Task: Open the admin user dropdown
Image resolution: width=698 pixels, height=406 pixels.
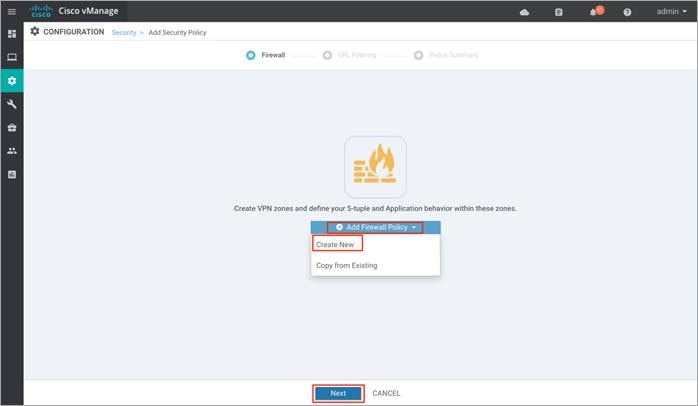Action: coord(672,12)
